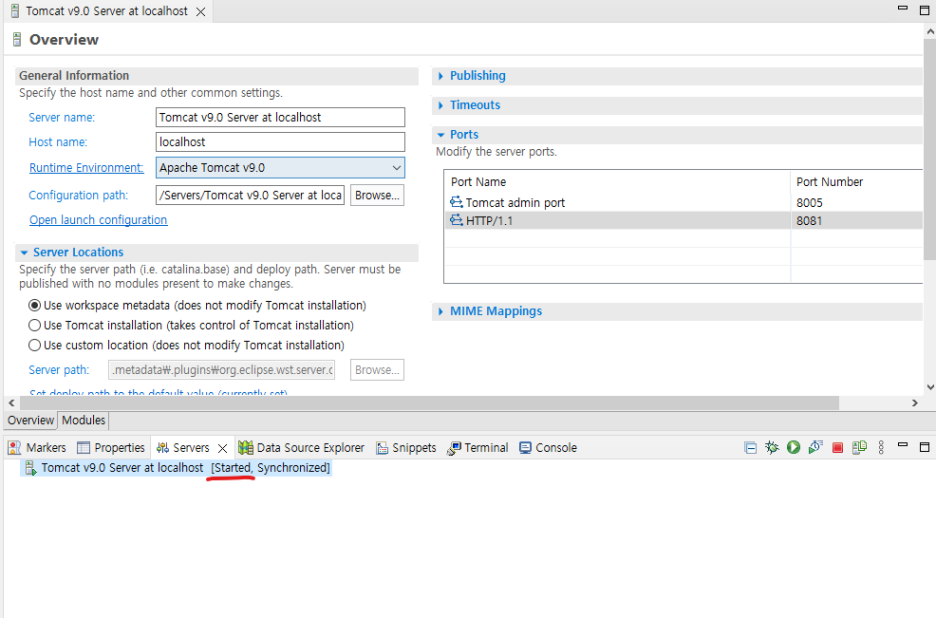Collapse the Server Locations section
936x618 pixels.
24,253
